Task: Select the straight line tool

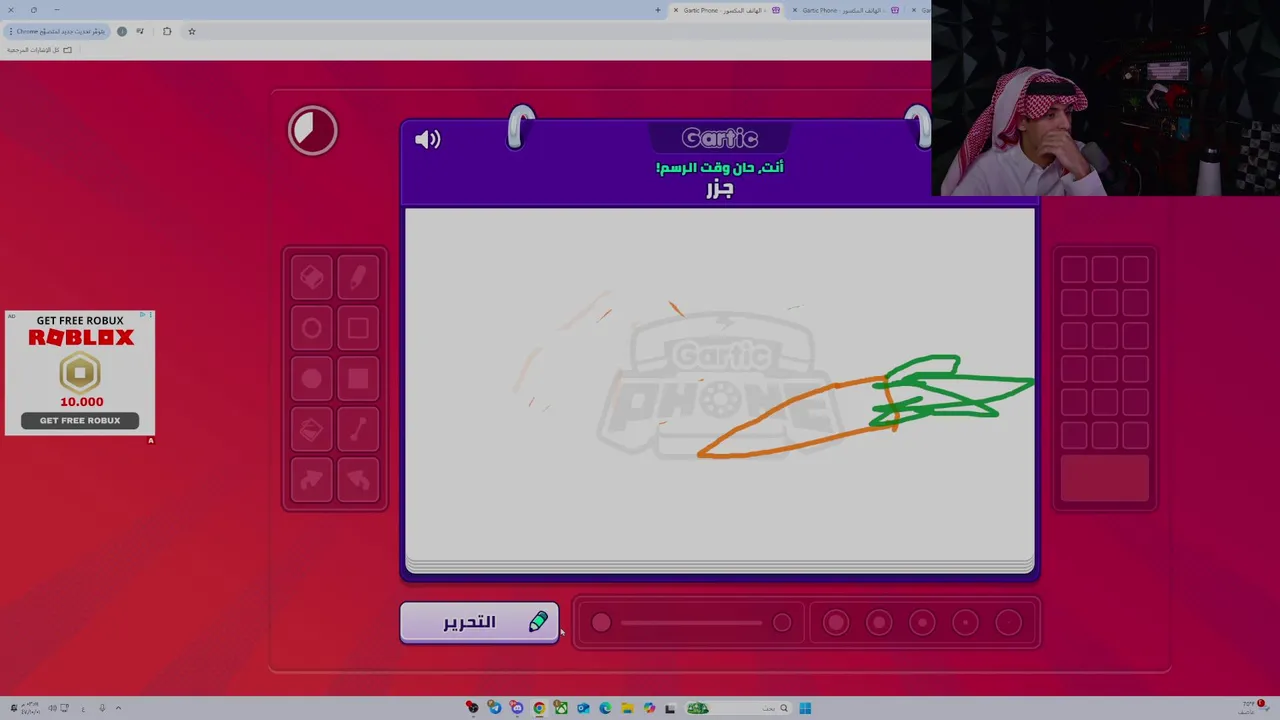Action: [358, 430]
